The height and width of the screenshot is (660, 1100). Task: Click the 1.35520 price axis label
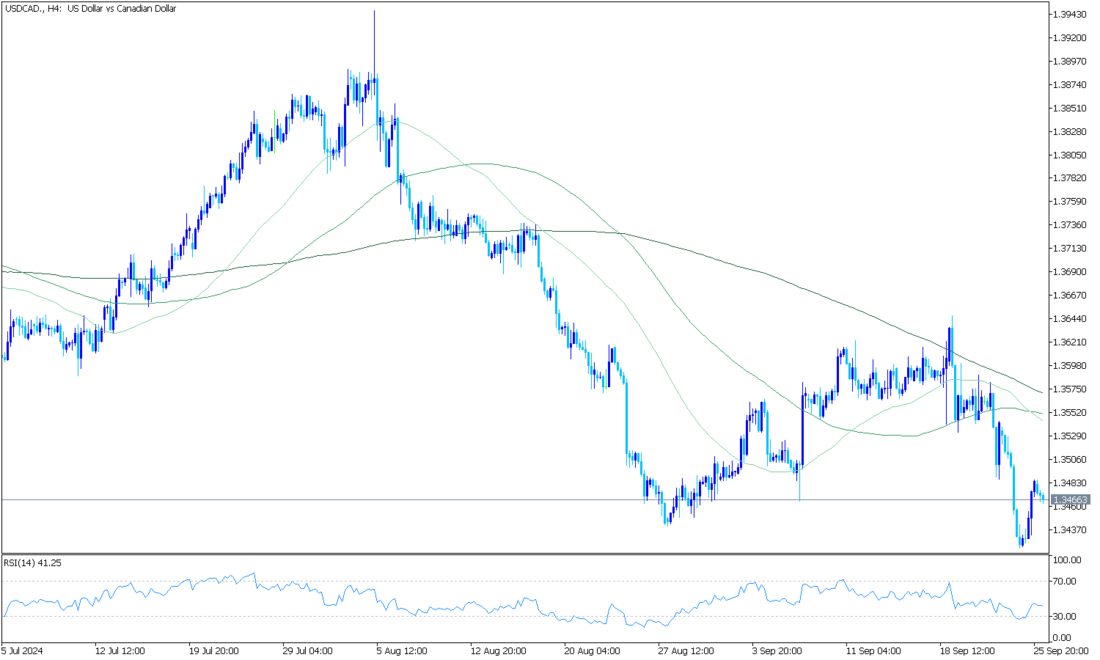pyautogui.click(x=1070, y=413)
